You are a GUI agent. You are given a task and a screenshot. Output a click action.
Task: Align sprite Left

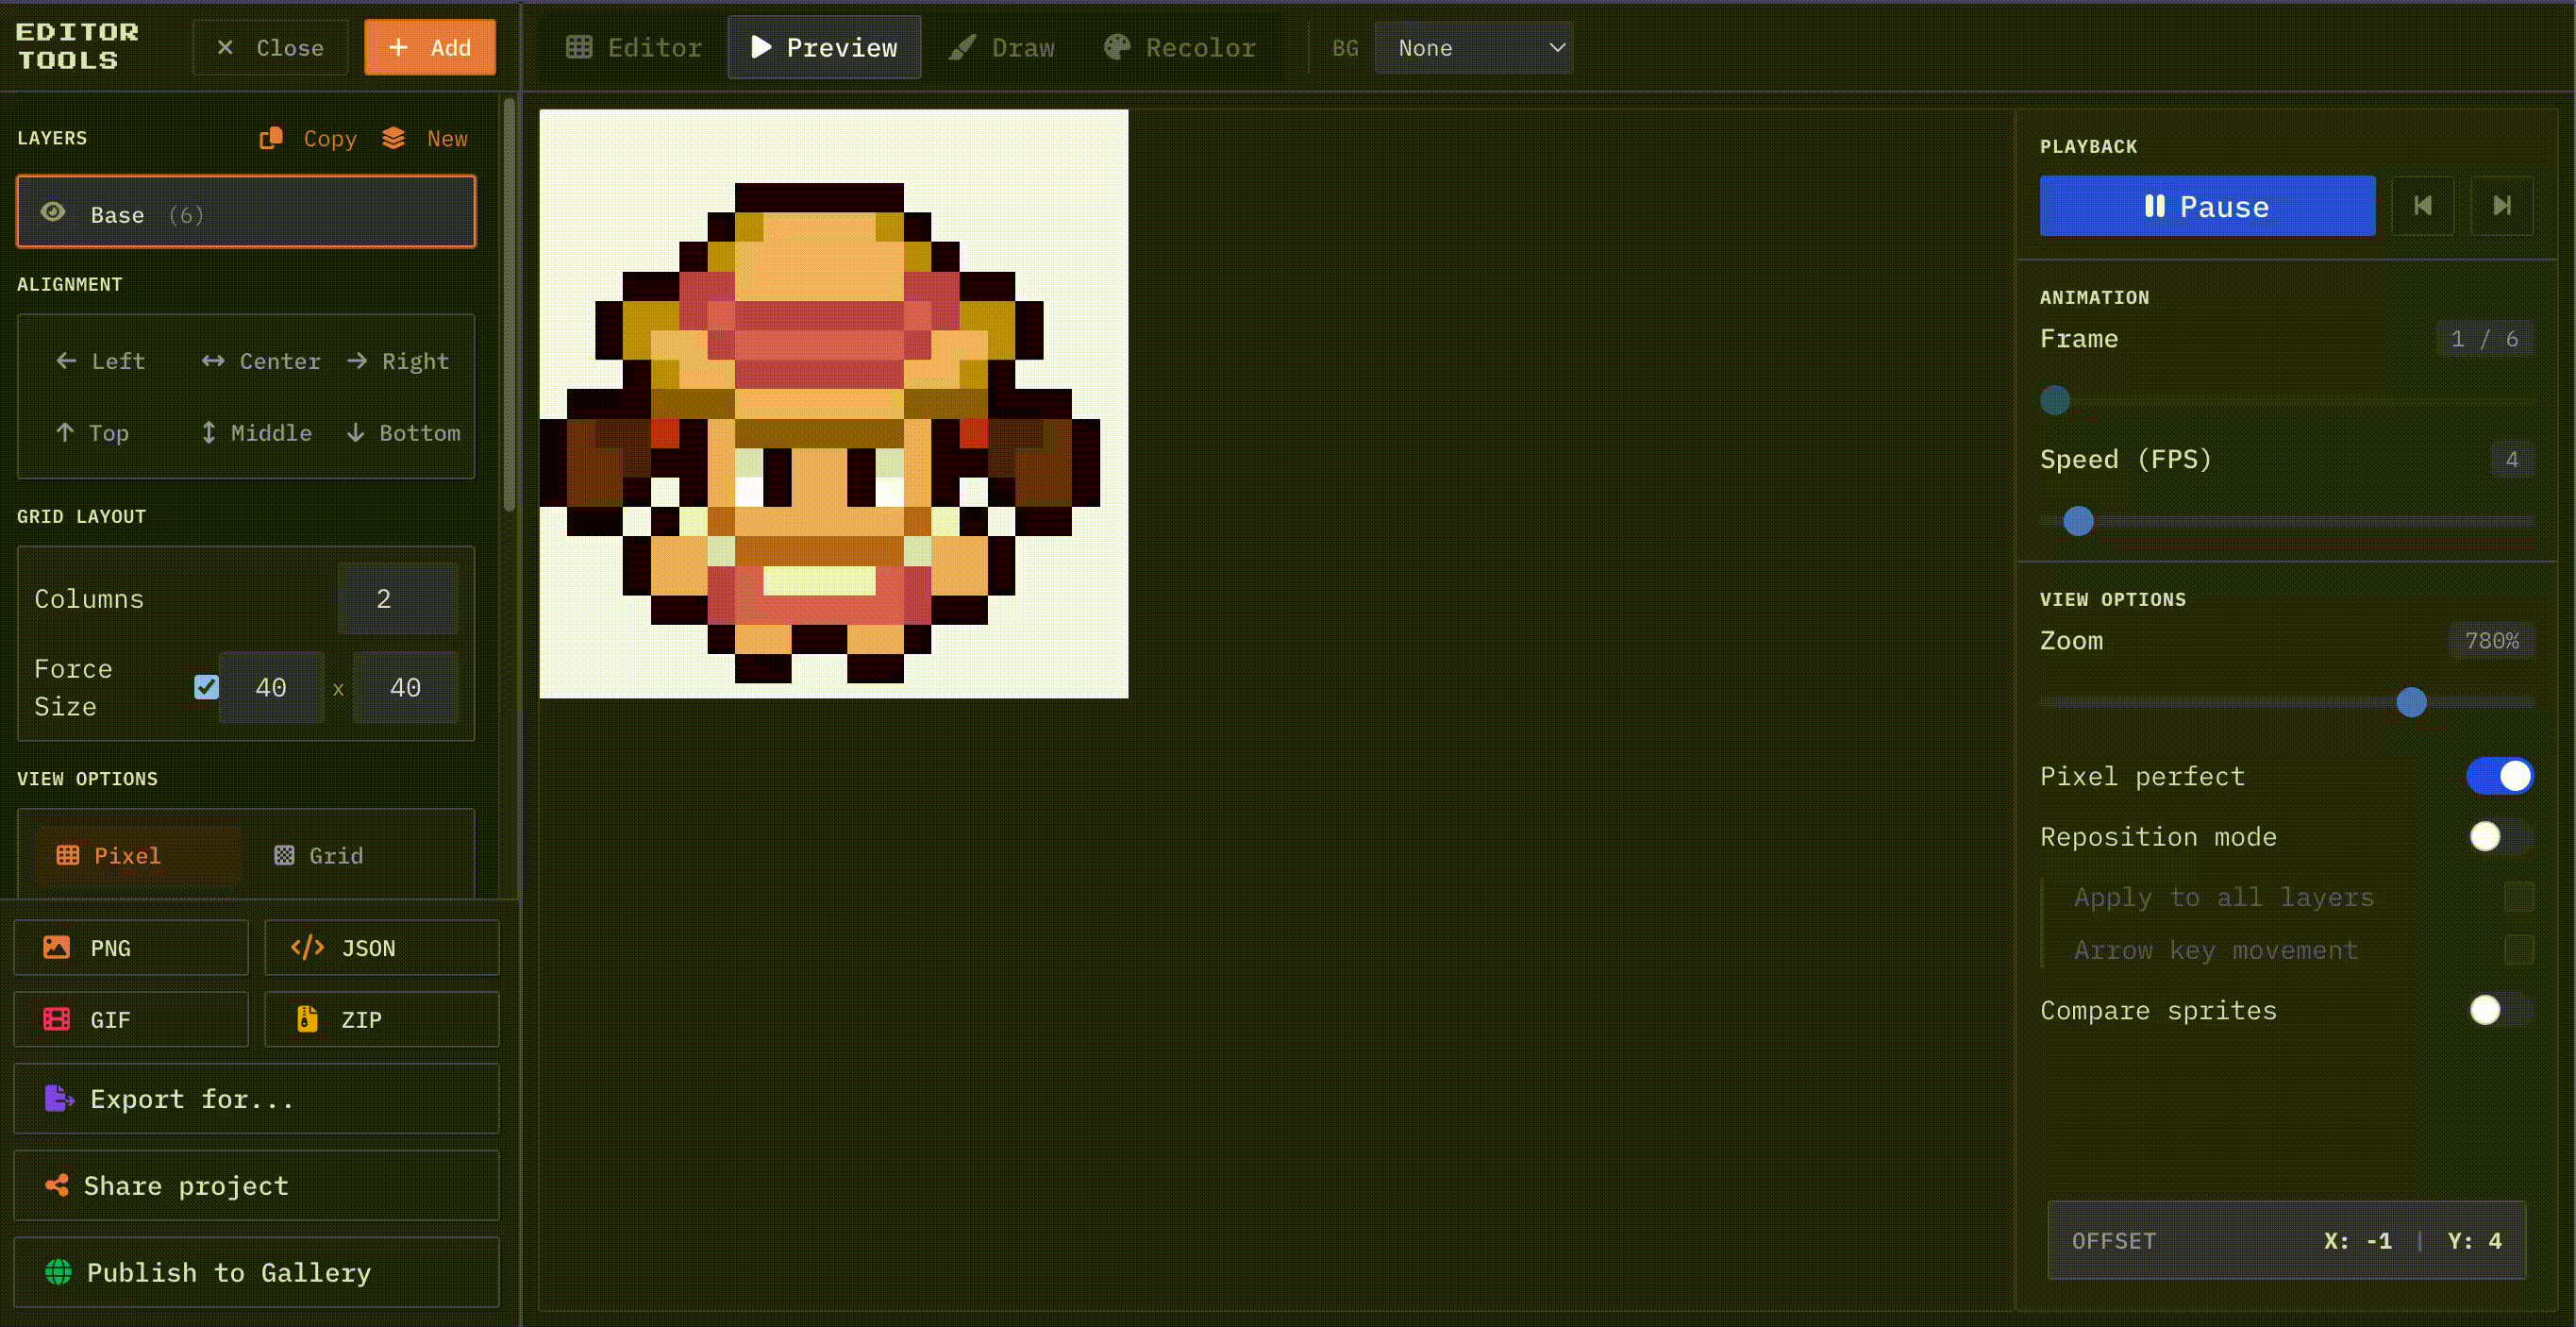click(100, 361)
